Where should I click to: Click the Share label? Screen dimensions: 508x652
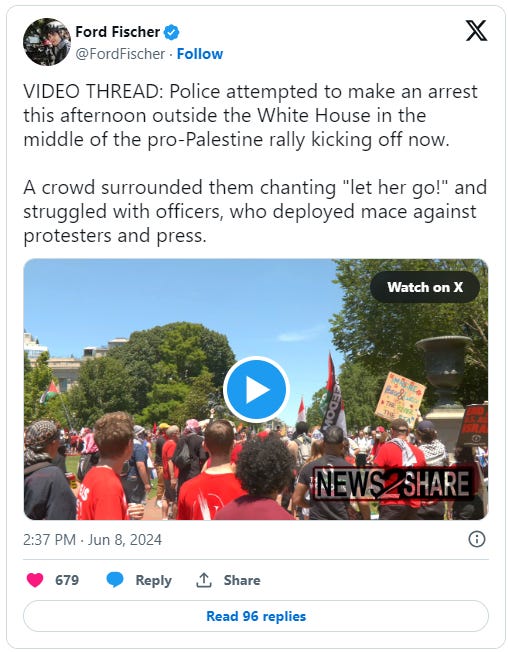[242, 580]
